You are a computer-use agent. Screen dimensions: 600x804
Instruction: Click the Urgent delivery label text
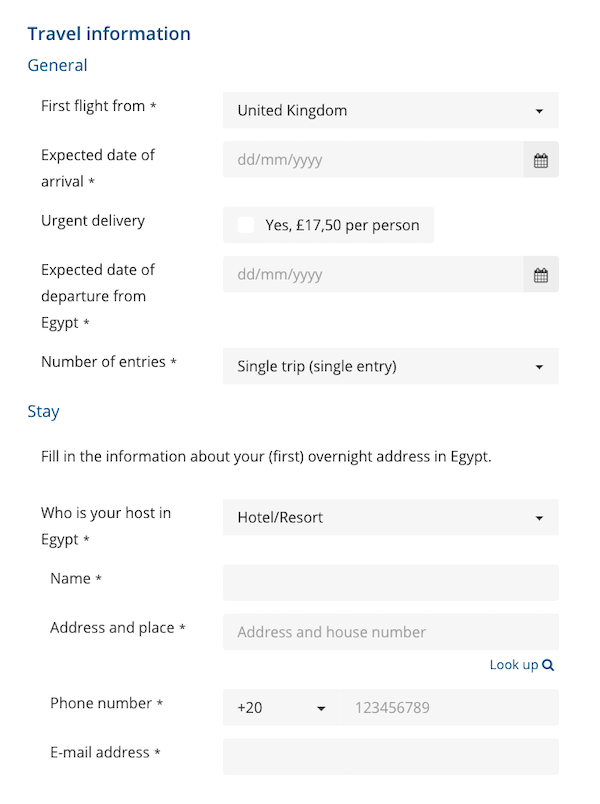click(x=93, y=221)
